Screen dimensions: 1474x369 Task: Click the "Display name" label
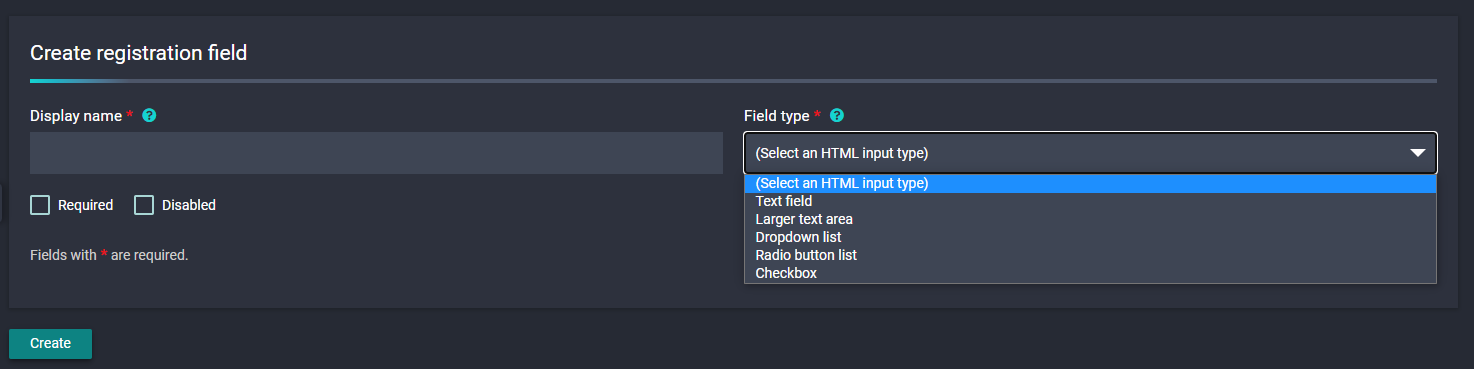click(x=76, y=116)
